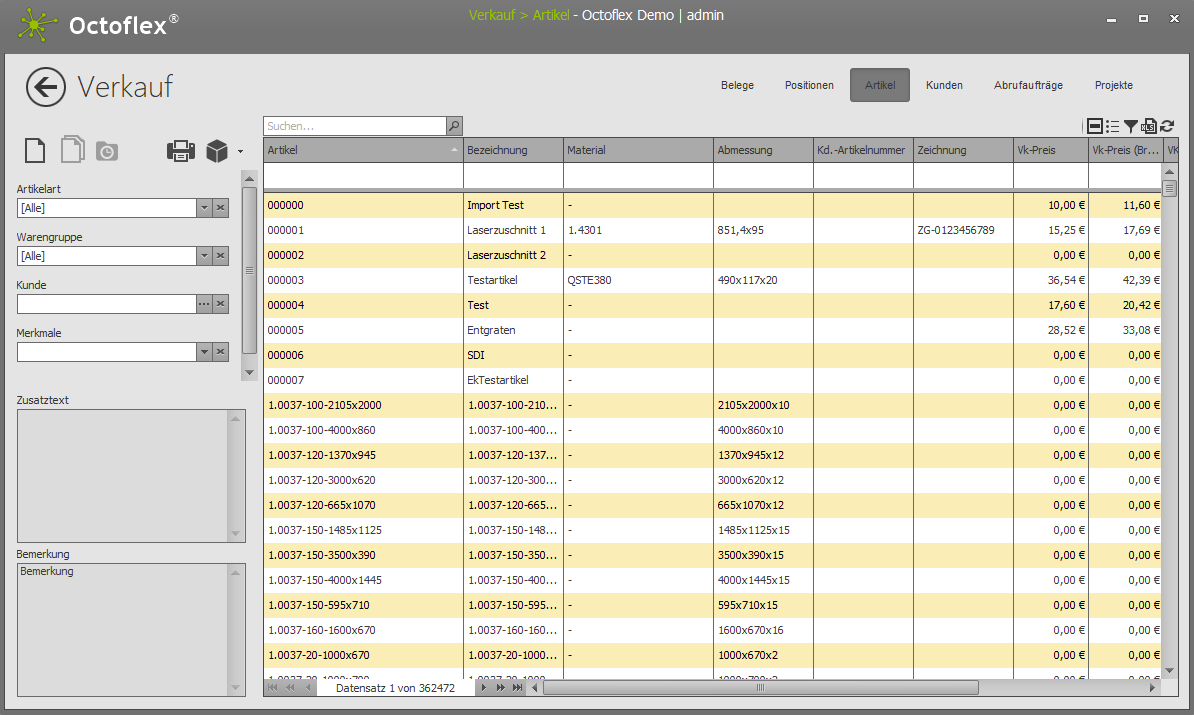Browse customers with the Kunde ellipsis button
Screen dimensions: 1194x715
pyautogui.click(x=204, y=304)
